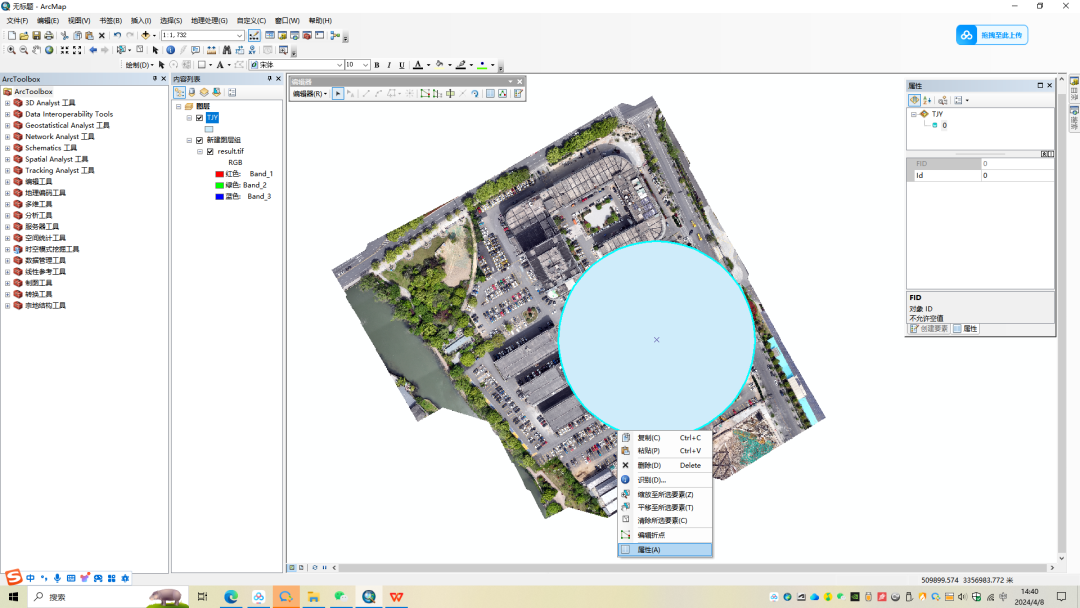The image size is (1080, 608).
Task: Open the font size dropdown
Action: pos(365,65)
